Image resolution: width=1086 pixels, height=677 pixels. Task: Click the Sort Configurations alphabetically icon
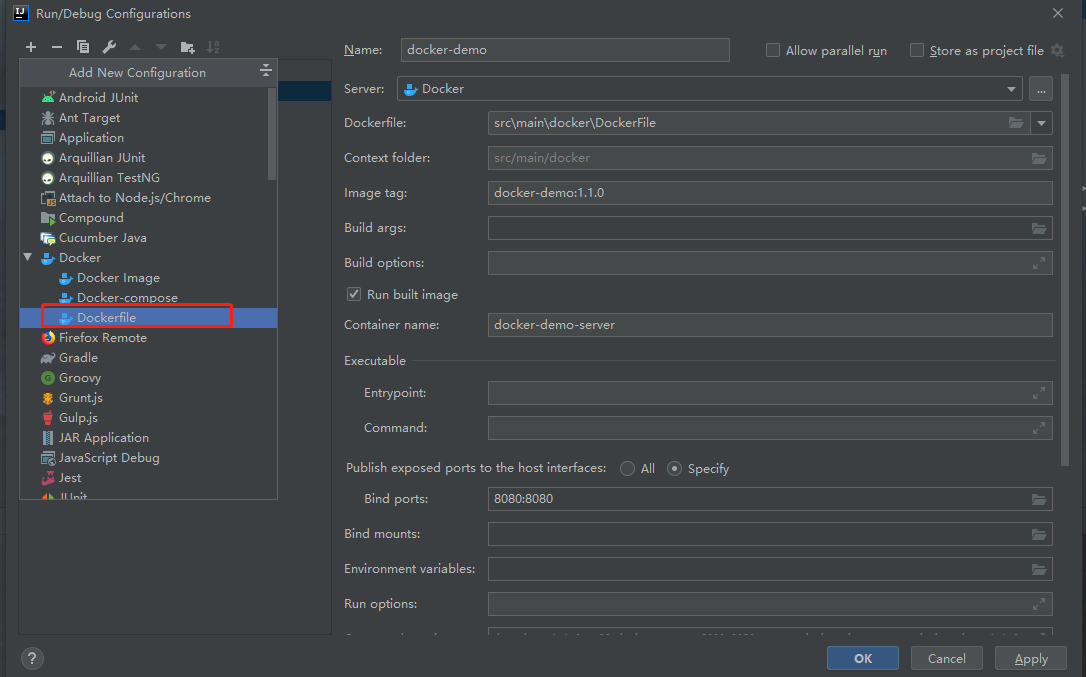click(x=213, y=47)
